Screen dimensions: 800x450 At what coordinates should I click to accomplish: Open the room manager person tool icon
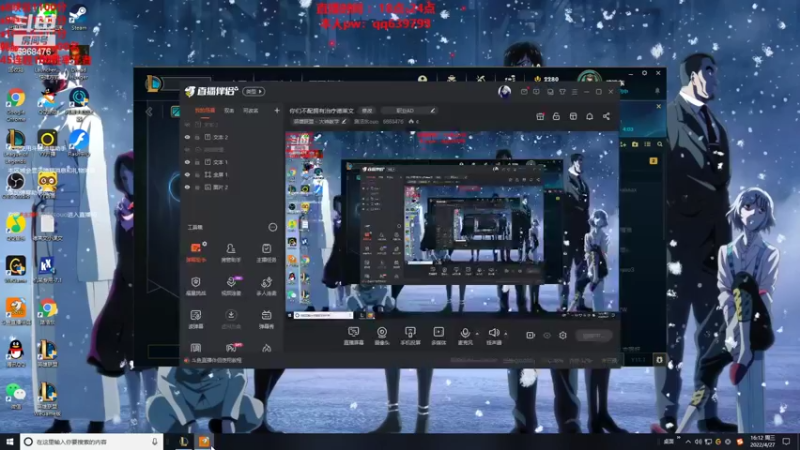[231, 248]
